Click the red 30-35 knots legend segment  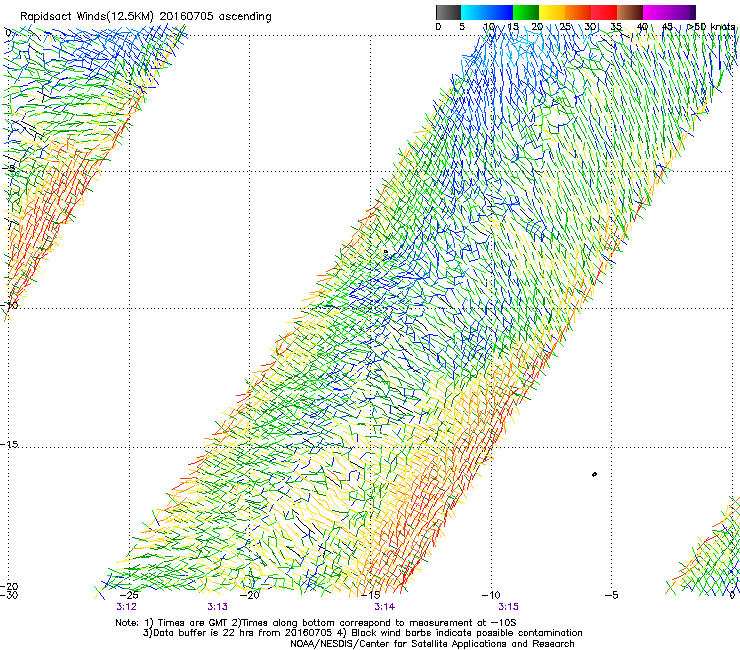coord(604,12)
